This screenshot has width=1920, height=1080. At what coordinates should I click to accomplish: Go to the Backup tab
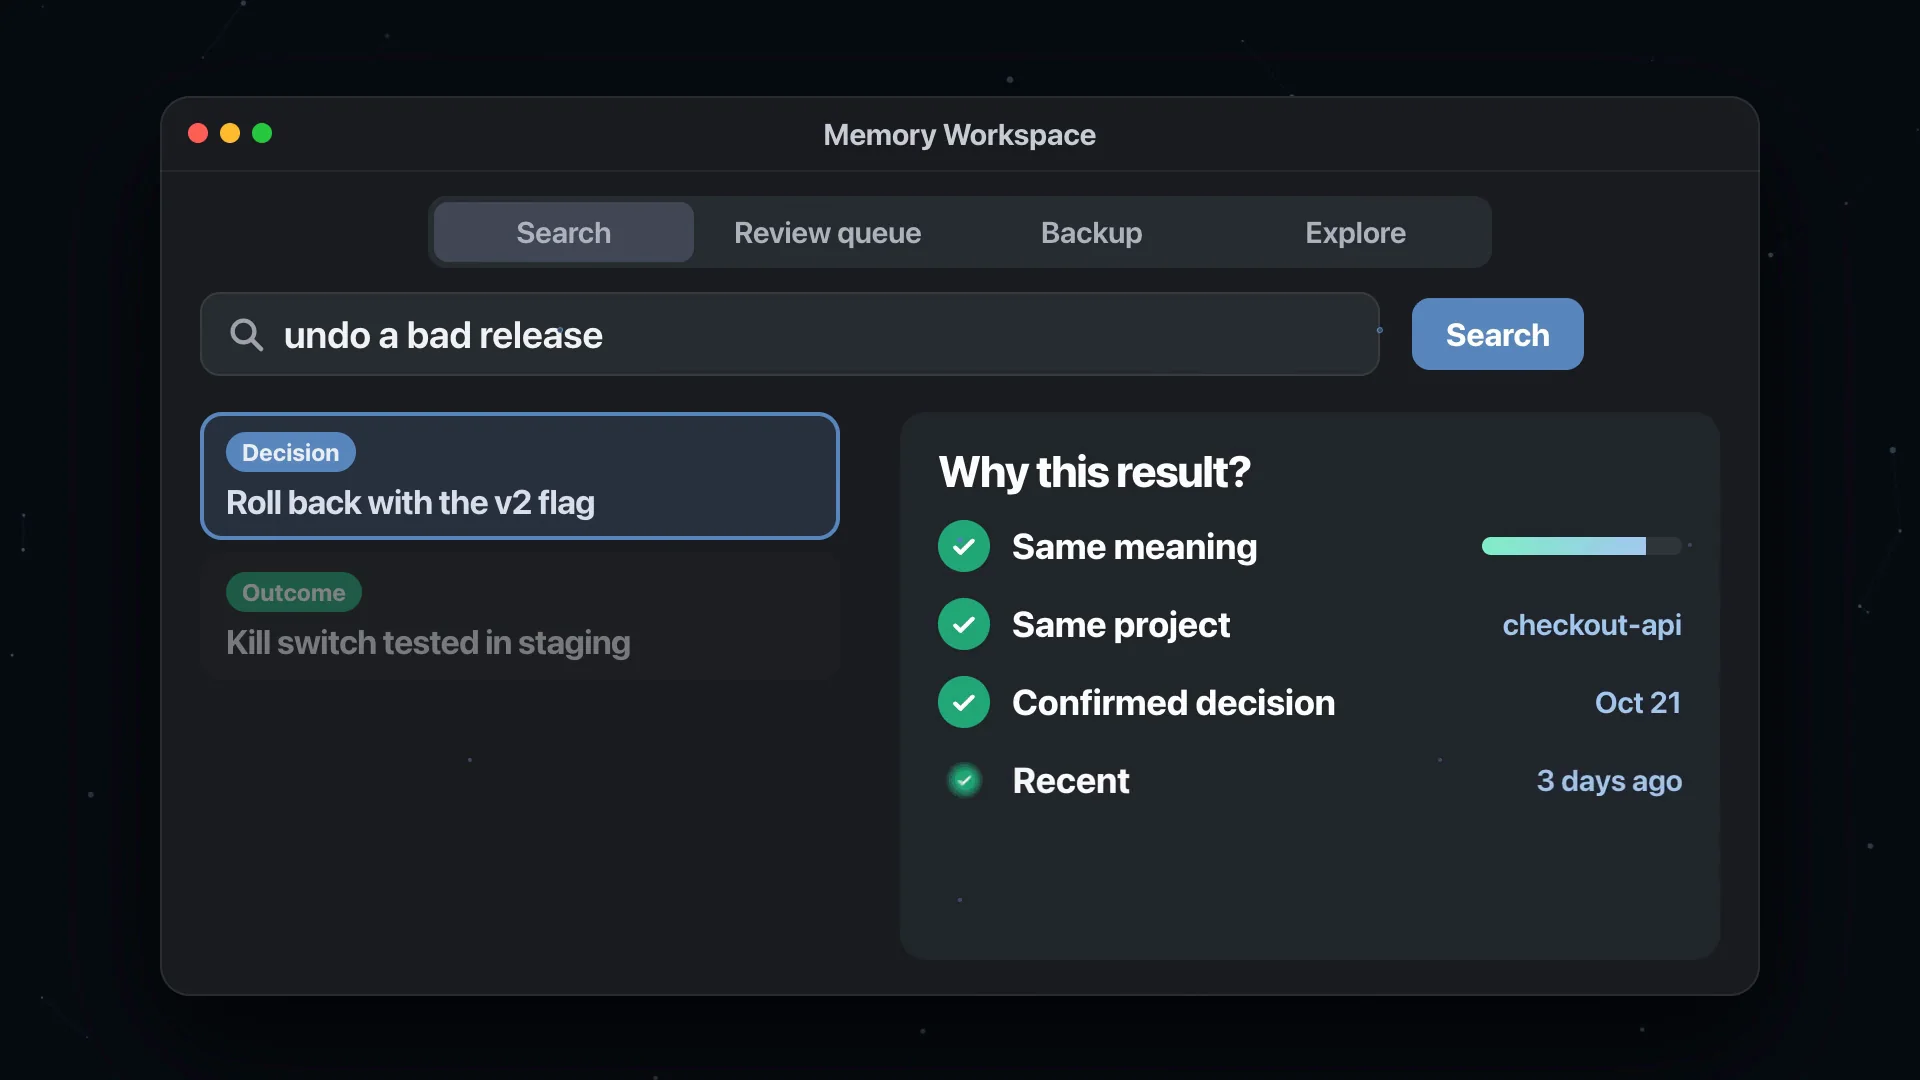(x=1092, y=232)
